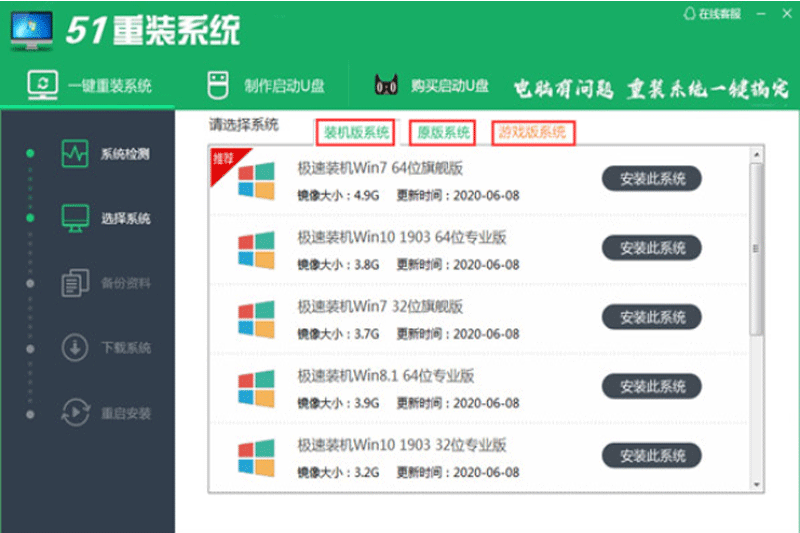Click the 在线客服 bell icon
Image resolution: width=800 pixels, height=533 pixels.
pos(689,14)
